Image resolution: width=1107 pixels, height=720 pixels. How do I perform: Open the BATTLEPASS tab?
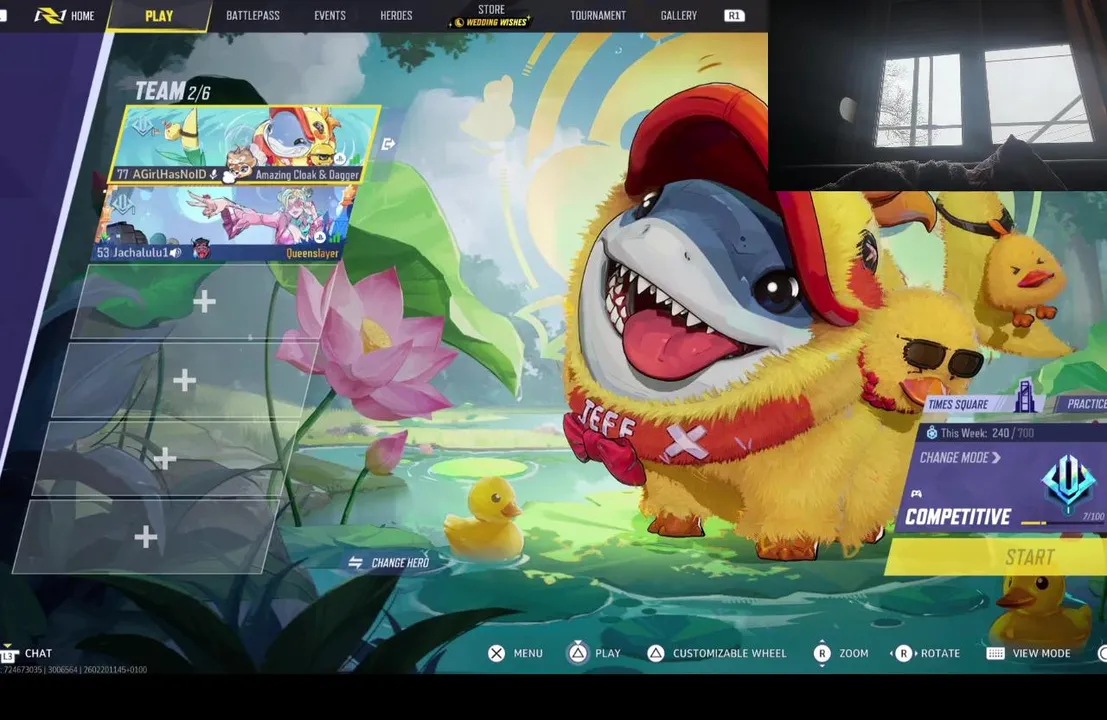pyautogui.click(x=253, y=16)
